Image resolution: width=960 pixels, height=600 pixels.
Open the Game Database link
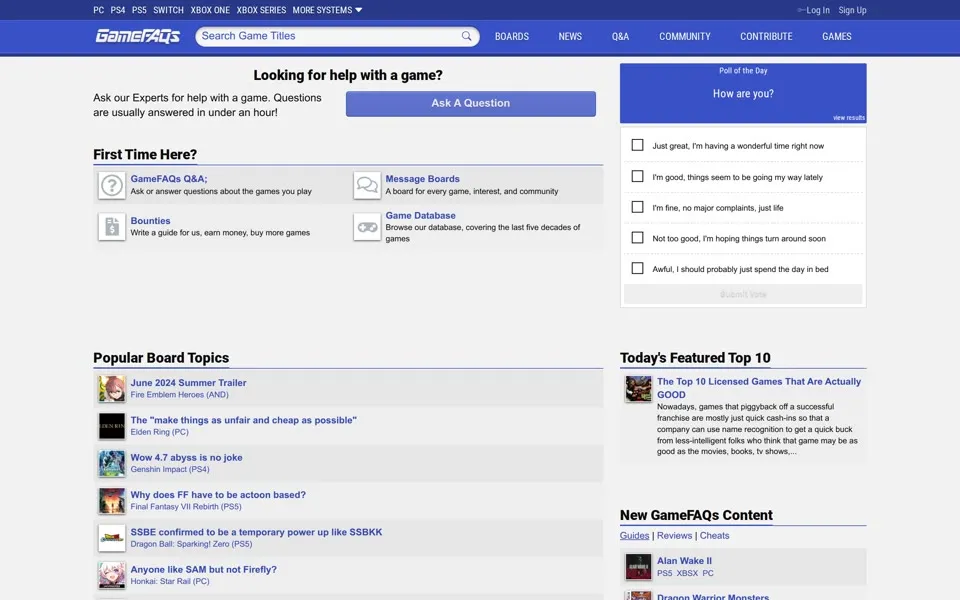(420, 216)
